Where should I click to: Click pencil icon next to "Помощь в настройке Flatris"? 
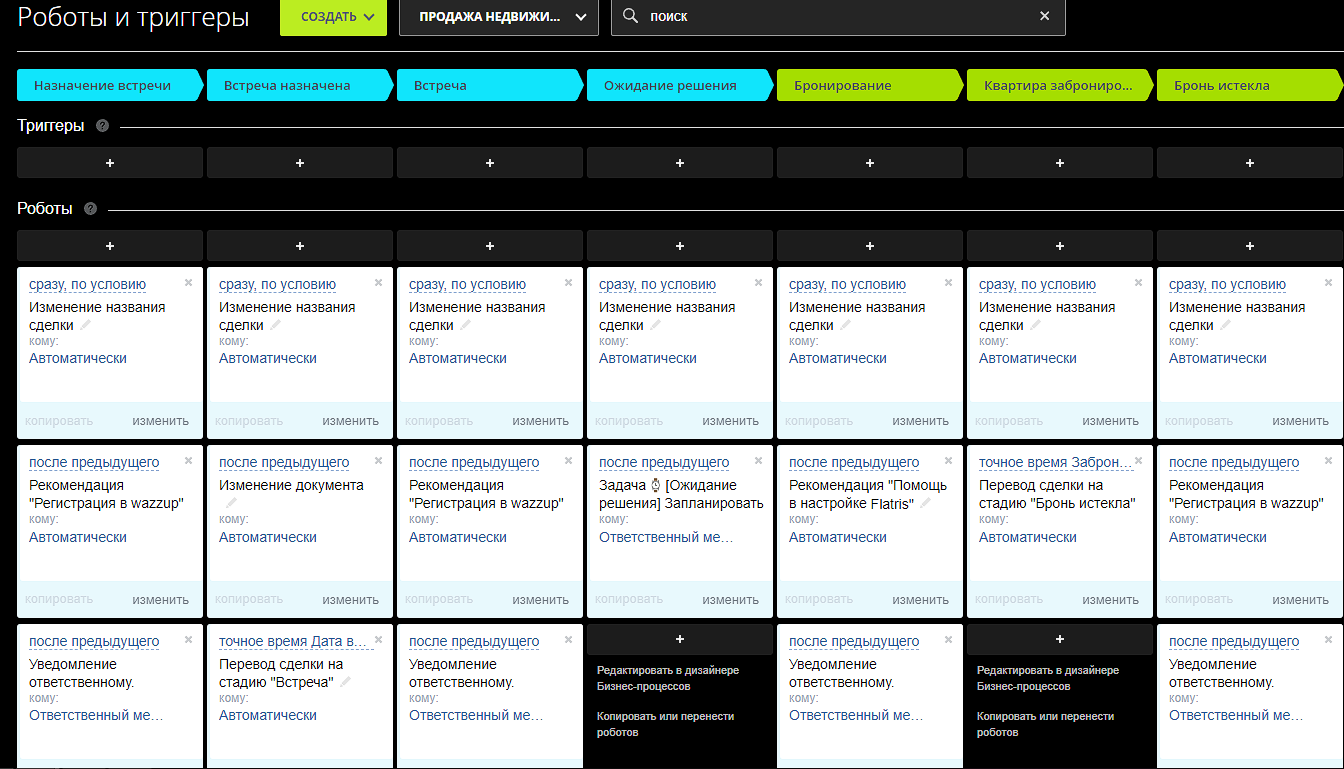(x=925, y=504)
